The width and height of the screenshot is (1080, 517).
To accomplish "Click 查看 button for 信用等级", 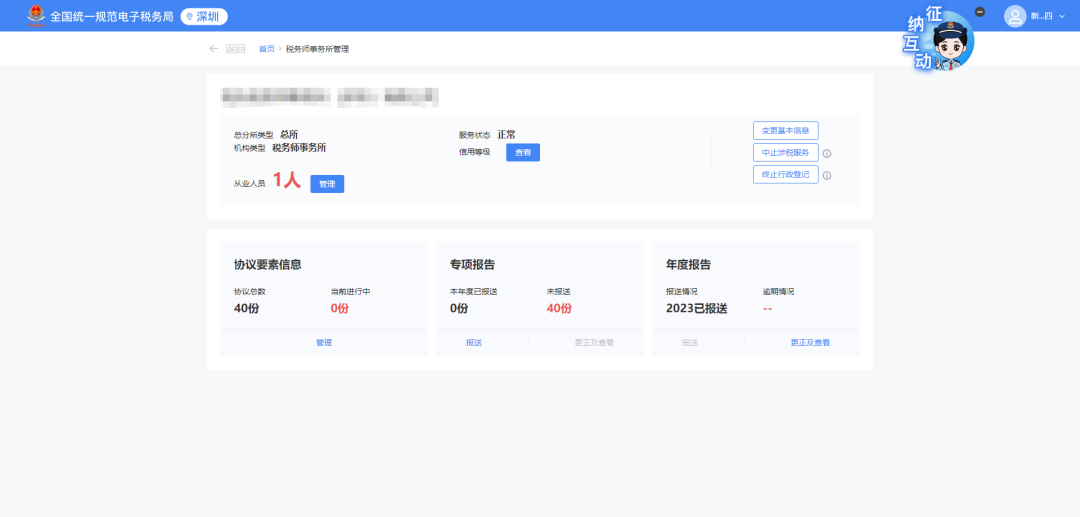I will pos(523,152).
